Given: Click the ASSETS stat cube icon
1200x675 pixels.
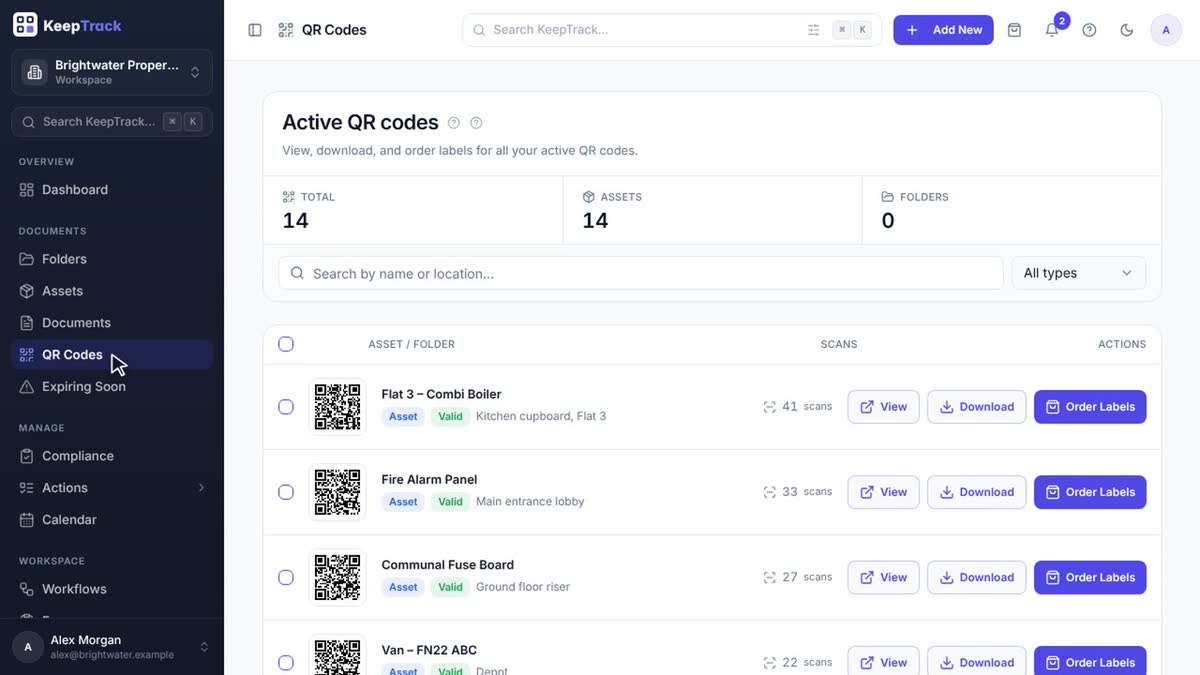Looking at the screenshot, I should [x=589, y=197].
